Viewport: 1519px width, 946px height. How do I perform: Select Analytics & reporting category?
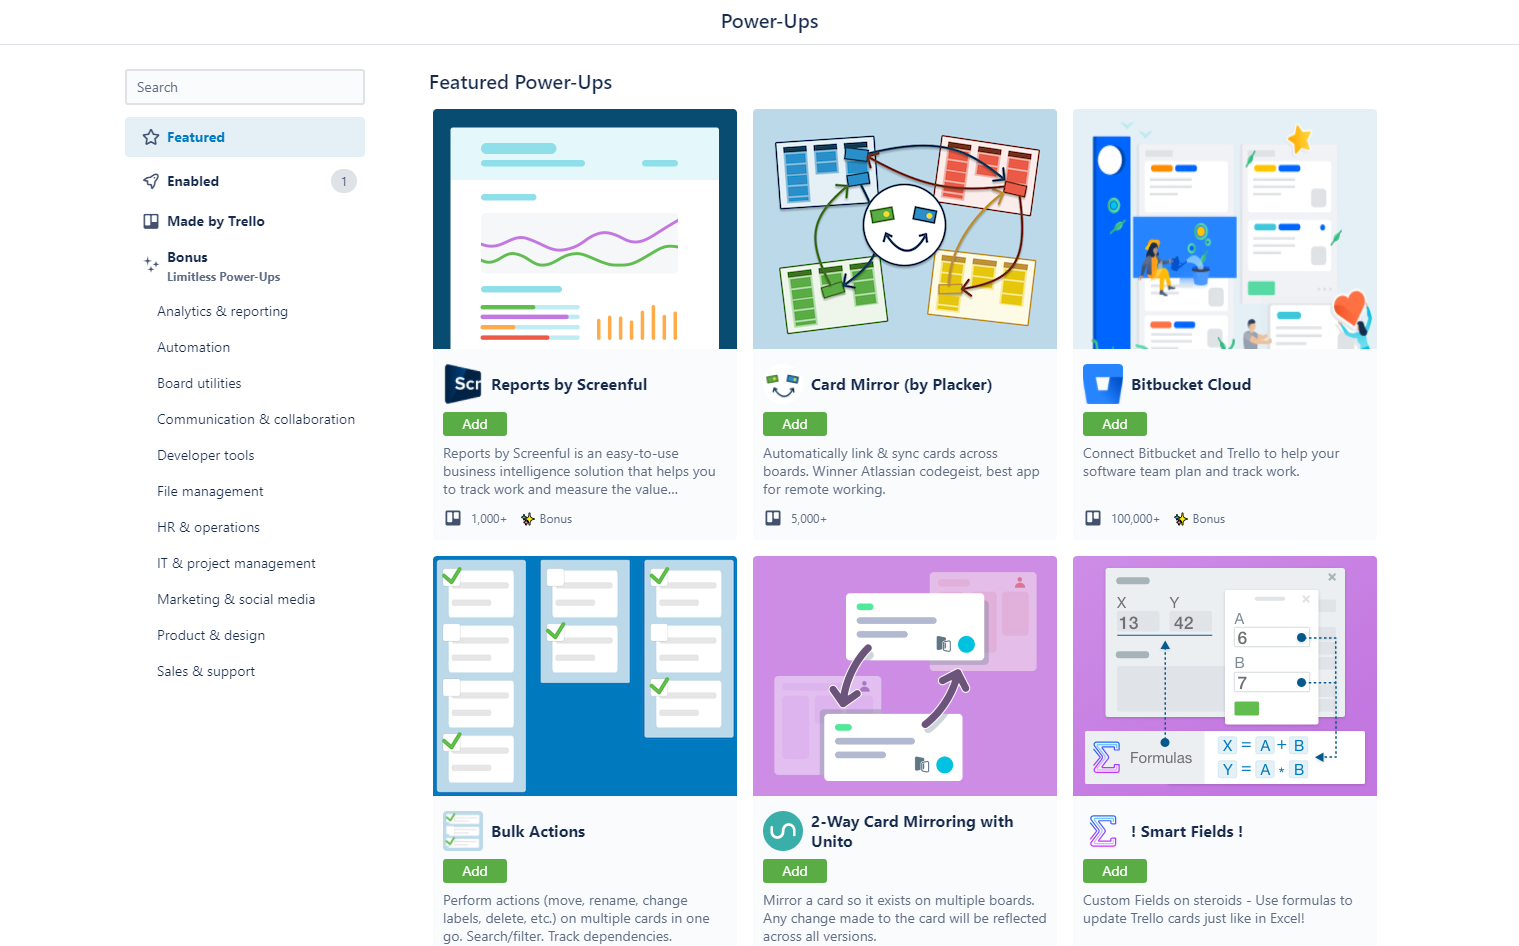pyautogui.click(x=222, y=311)
